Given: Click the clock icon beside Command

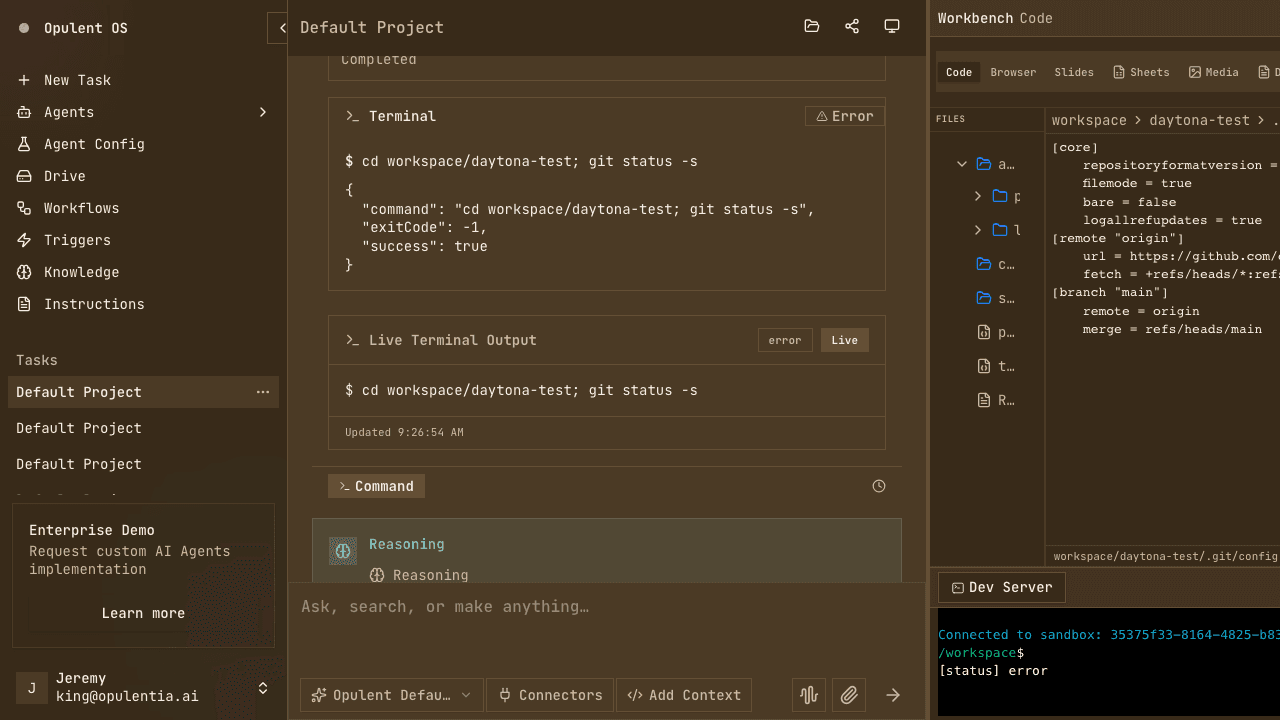Looking at the screenshot, I should pyautogui.click(x=878, y=486).
